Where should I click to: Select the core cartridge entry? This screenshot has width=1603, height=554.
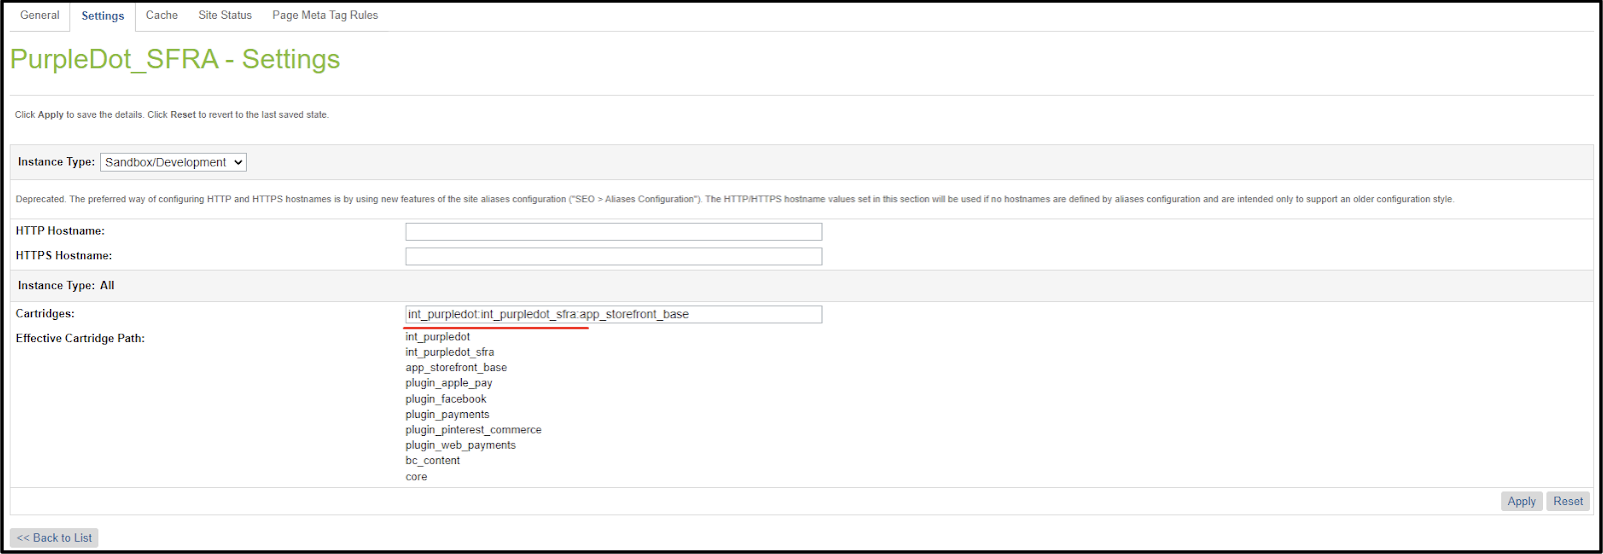tap(416, 477)
